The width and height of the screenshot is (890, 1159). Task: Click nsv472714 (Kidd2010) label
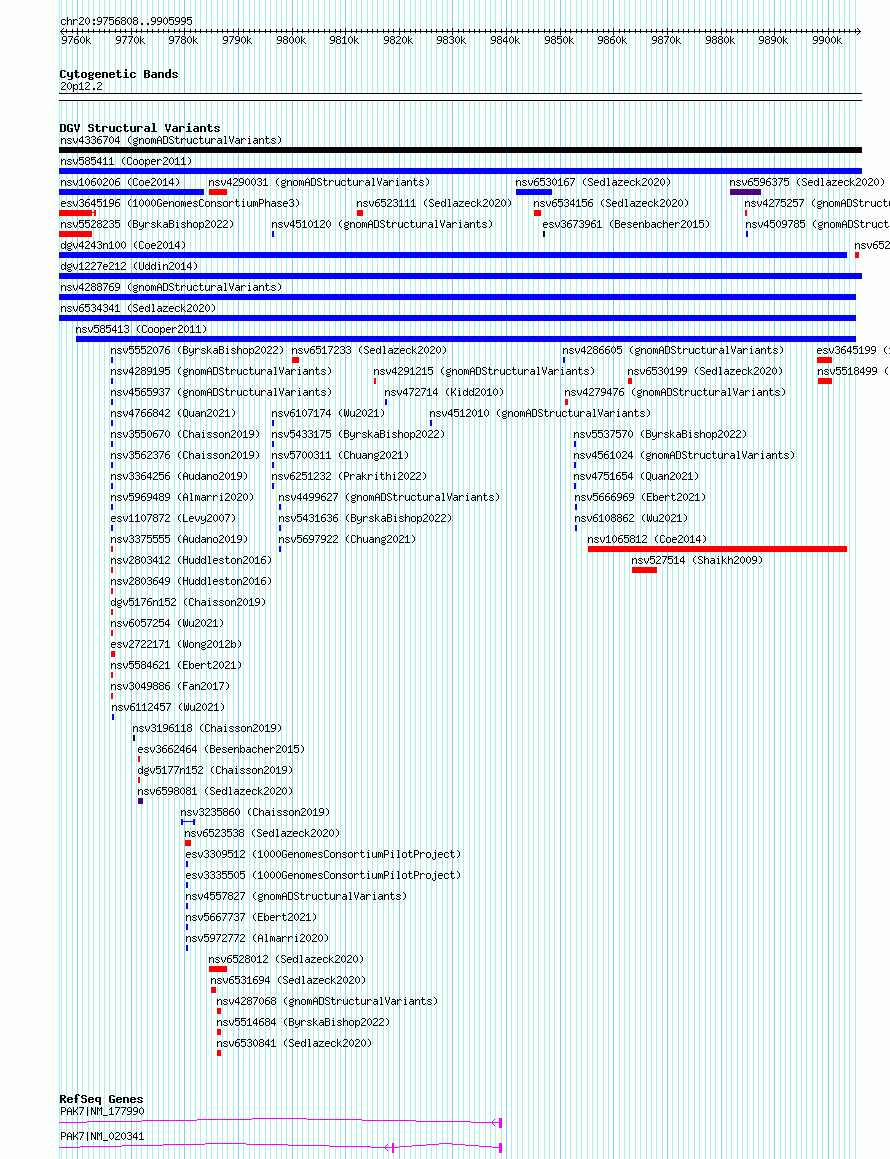pos(444,392)
